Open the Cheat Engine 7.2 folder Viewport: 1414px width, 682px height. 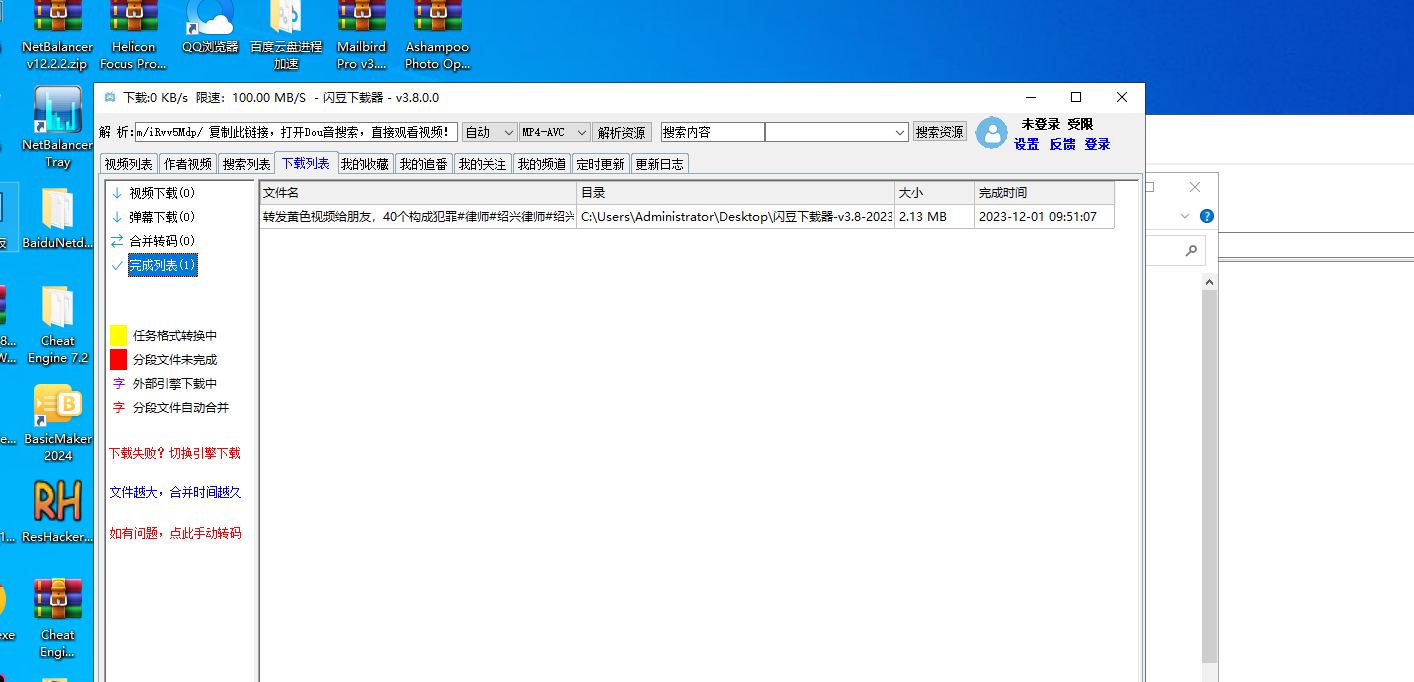click(57, 325)
